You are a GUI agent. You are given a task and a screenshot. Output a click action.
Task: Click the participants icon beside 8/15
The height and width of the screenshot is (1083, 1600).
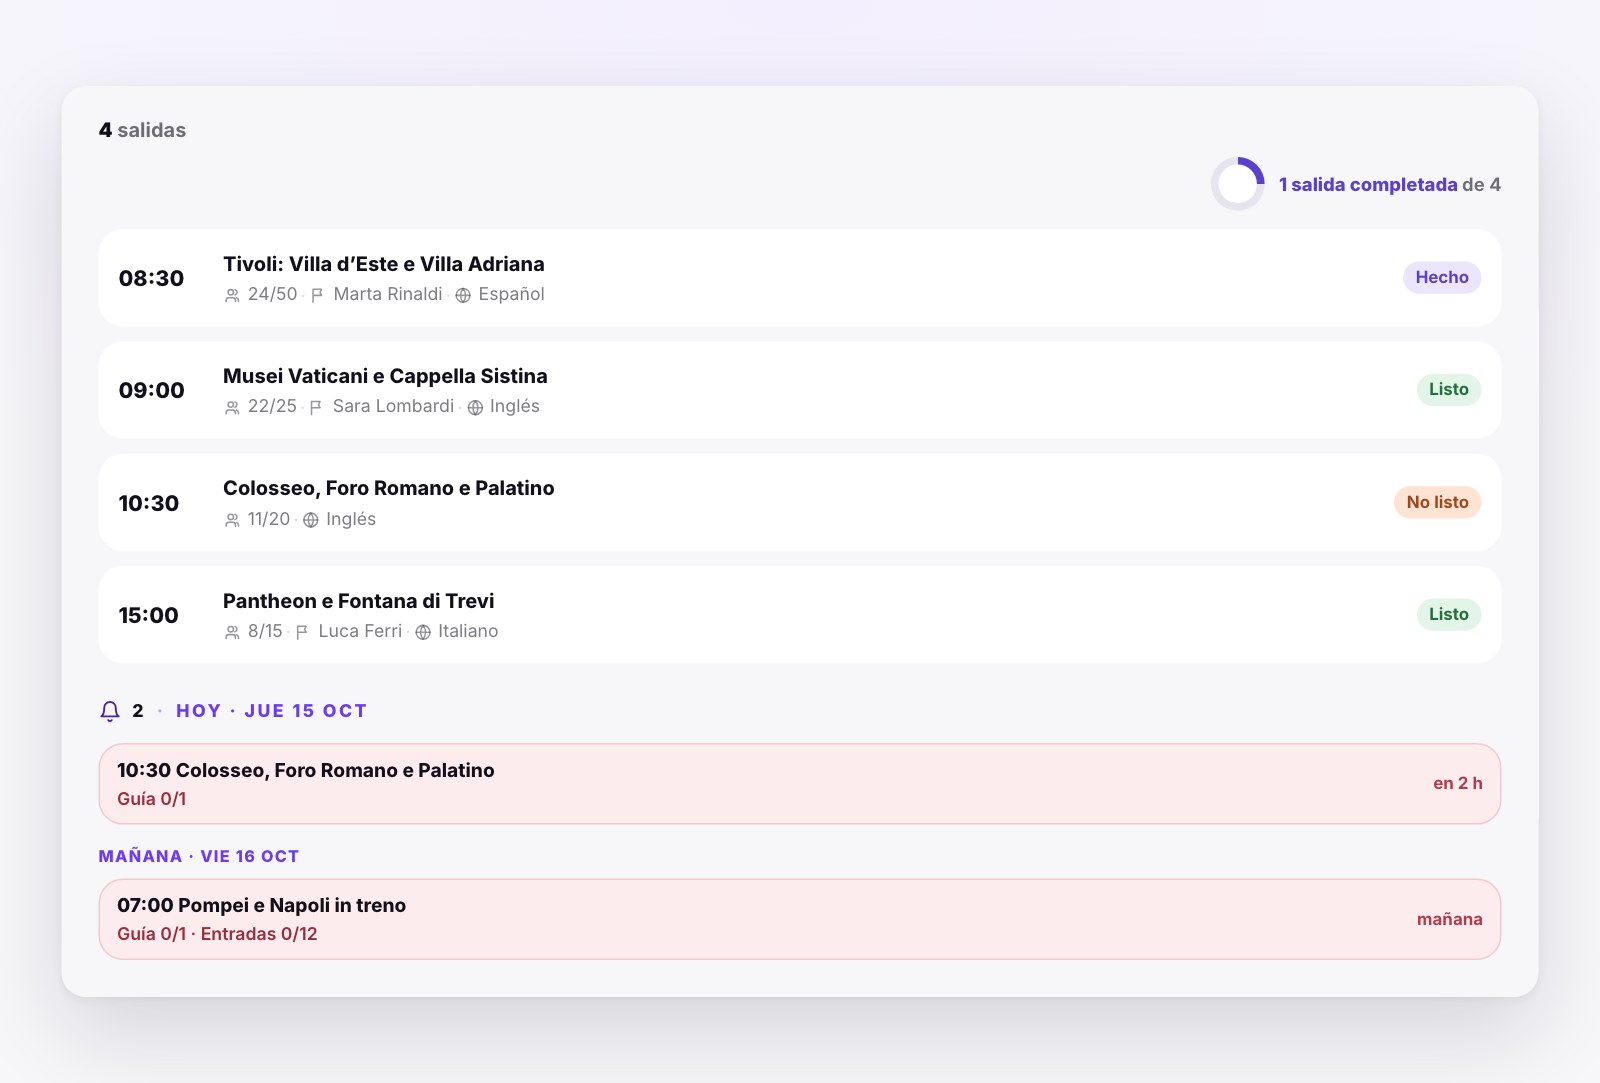click(232, 632)
